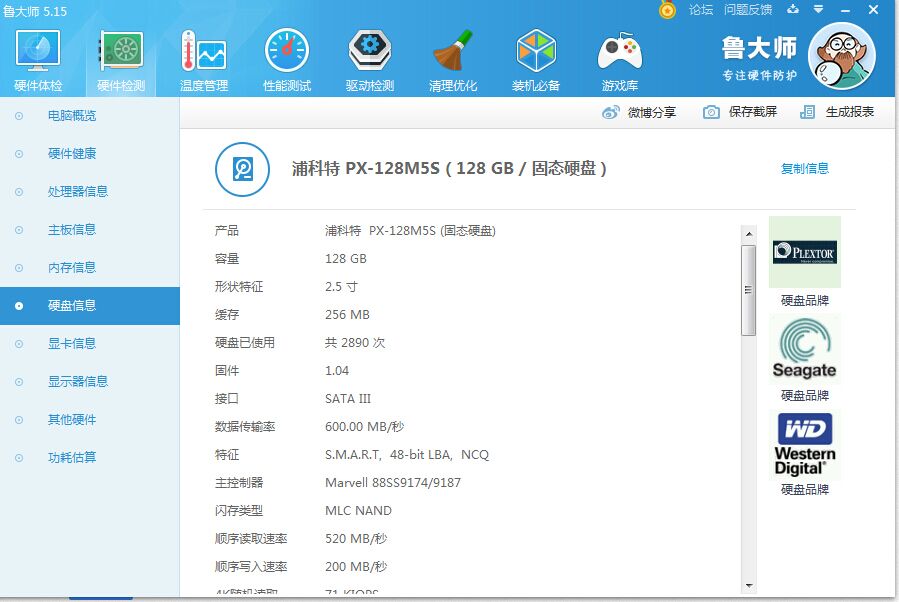Click 保存截屏 button text
The height and width of the screenshot is (602, 899).
coord(753,112)
